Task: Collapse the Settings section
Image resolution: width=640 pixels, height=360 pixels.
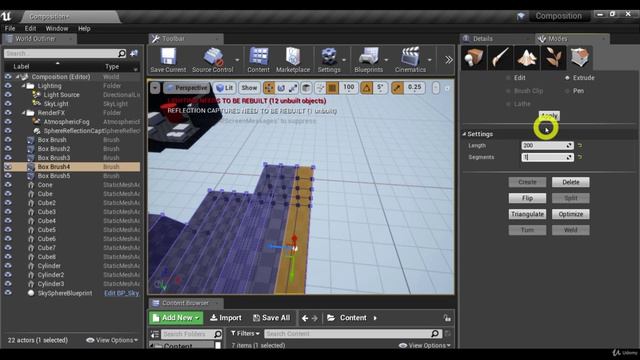Action: 464,134
